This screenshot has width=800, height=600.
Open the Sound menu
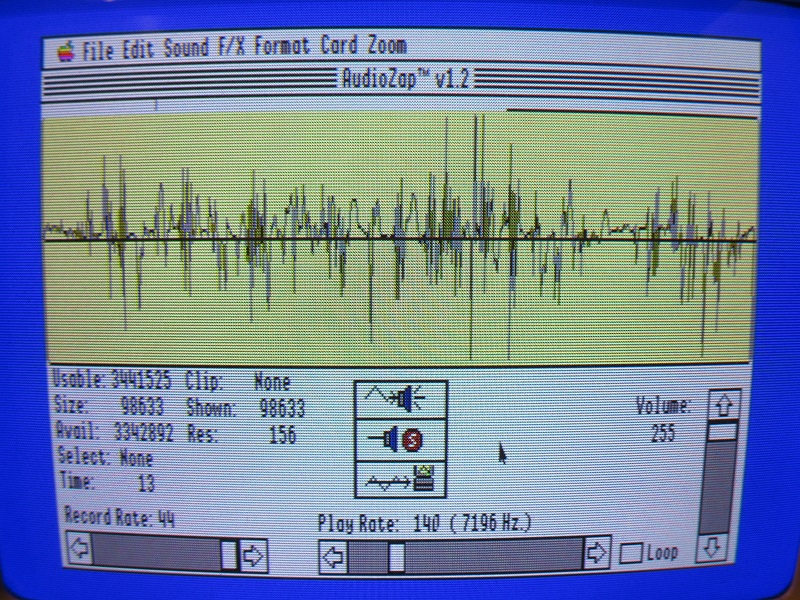tap(186, 48)
